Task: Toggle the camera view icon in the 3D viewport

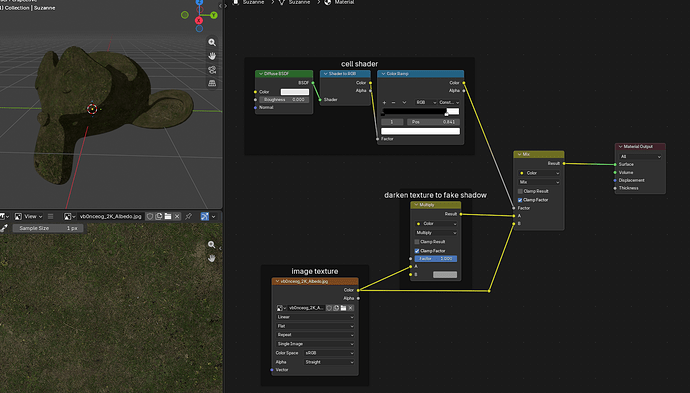Action: (x=212, y=70)
